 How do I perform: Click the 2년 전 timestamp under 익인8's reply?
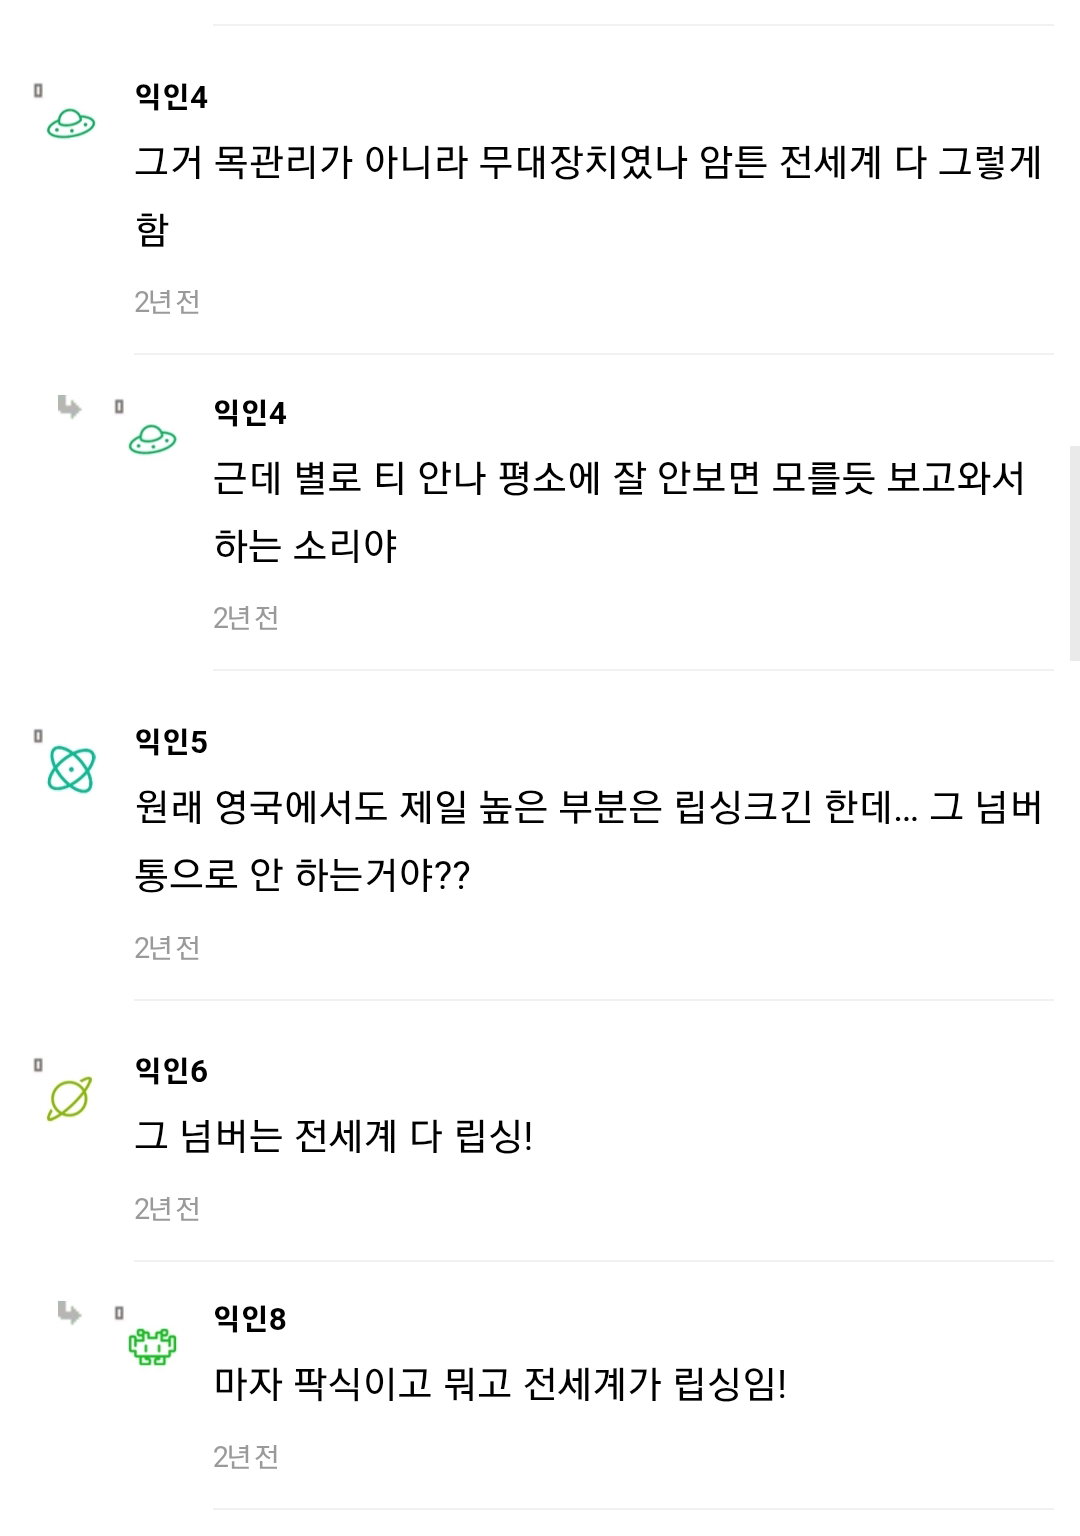[x=246, y=1456]
